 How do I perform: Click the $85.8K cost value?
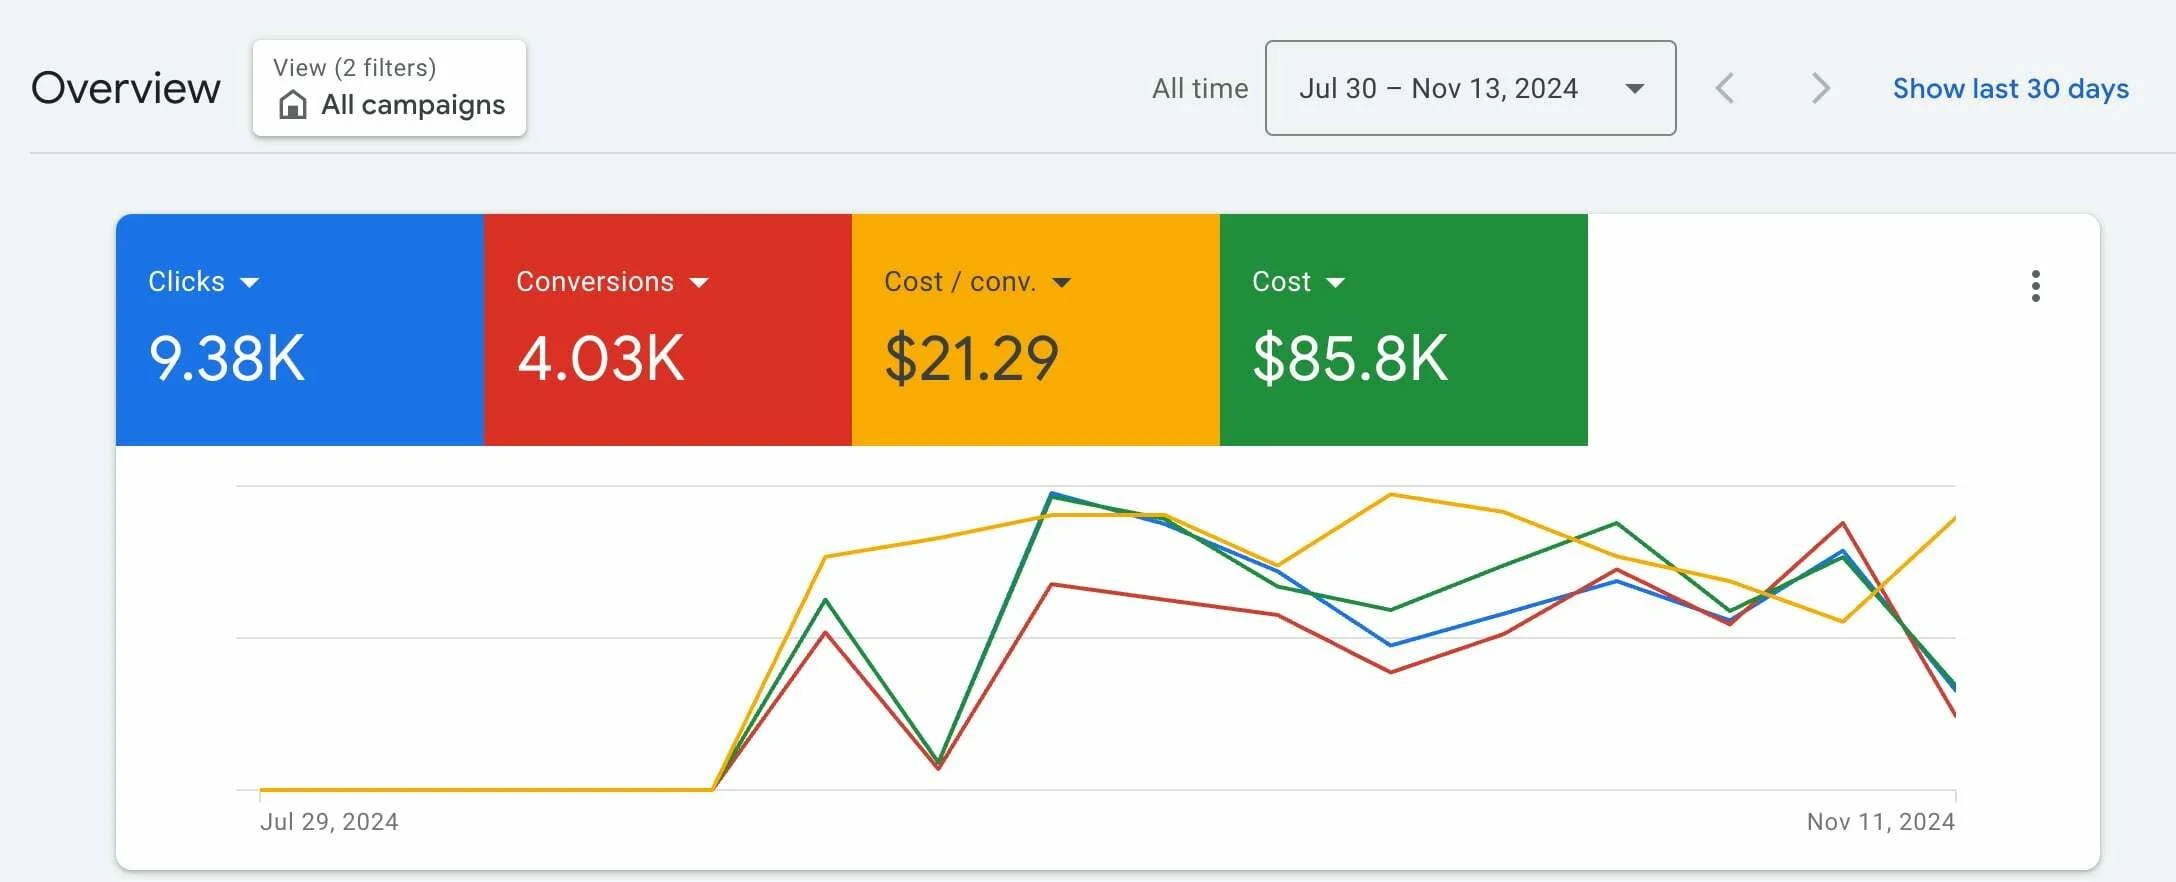pyautogui.click(x=1350, y=358)
